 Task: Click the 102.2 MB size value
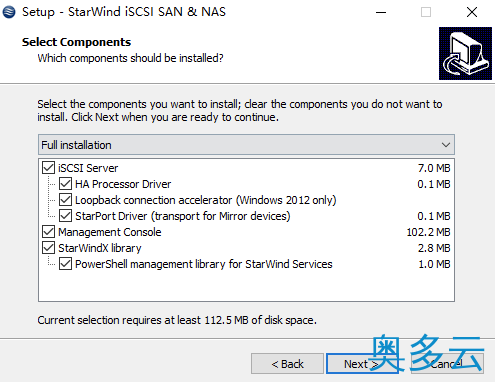point(428,232)
